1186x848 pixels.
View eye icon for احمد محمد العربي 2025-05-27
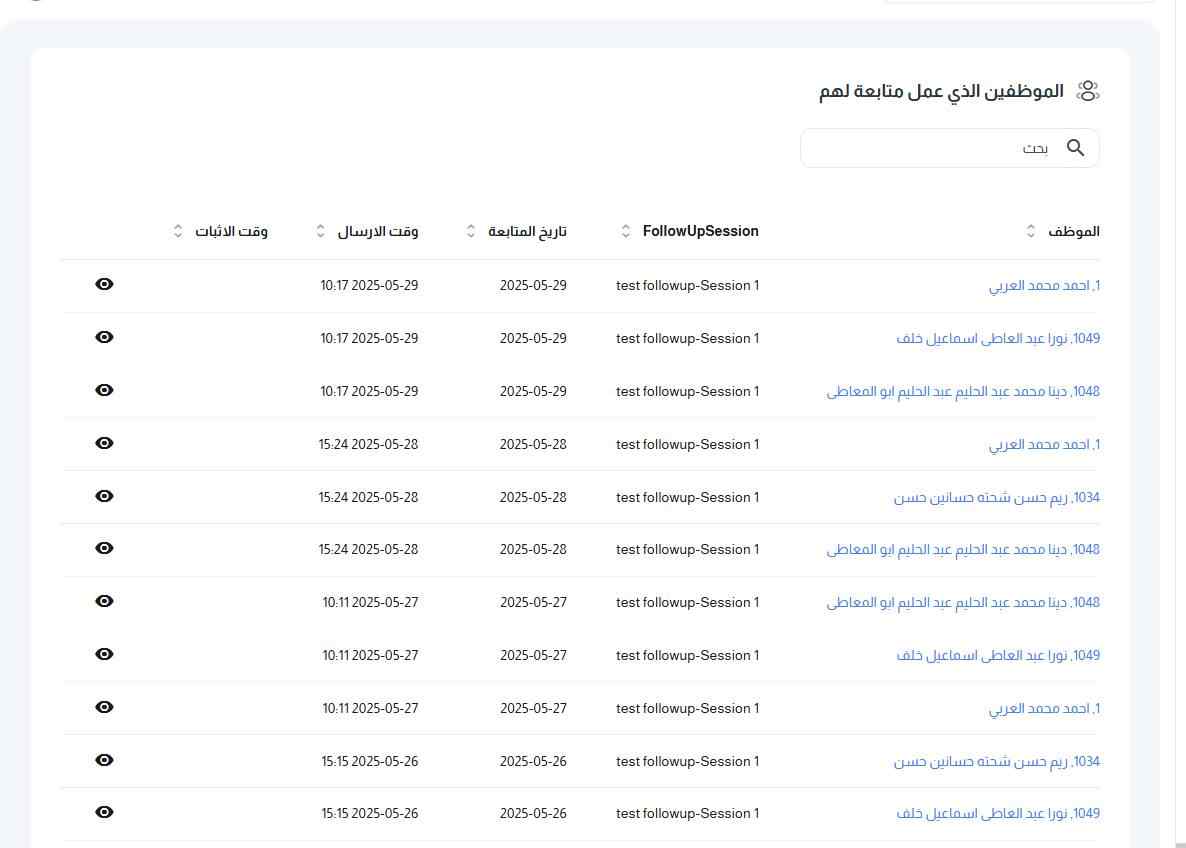tap(104, 707)
